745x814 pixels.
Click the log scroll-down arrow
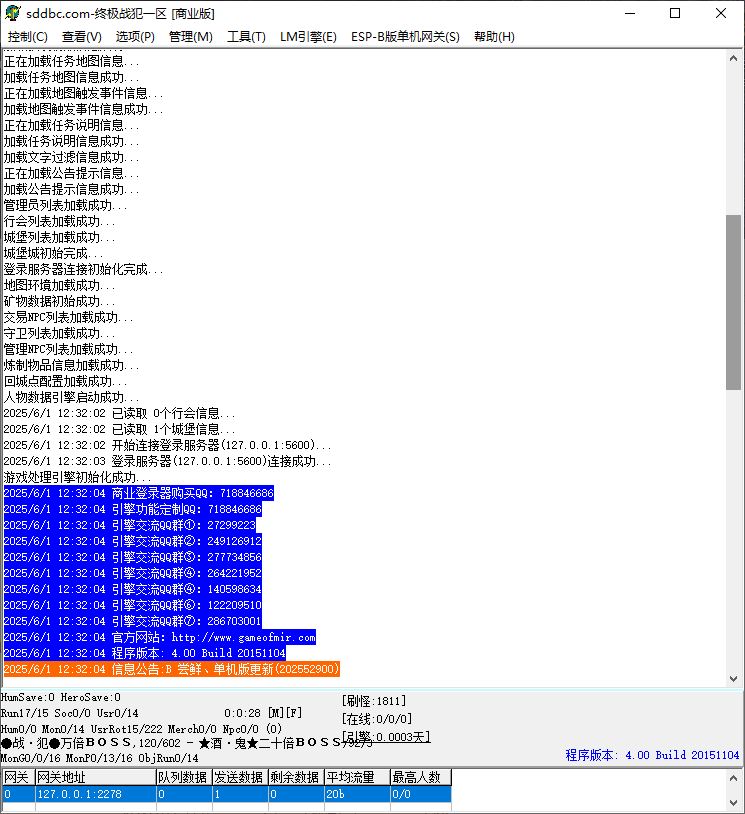733,679
